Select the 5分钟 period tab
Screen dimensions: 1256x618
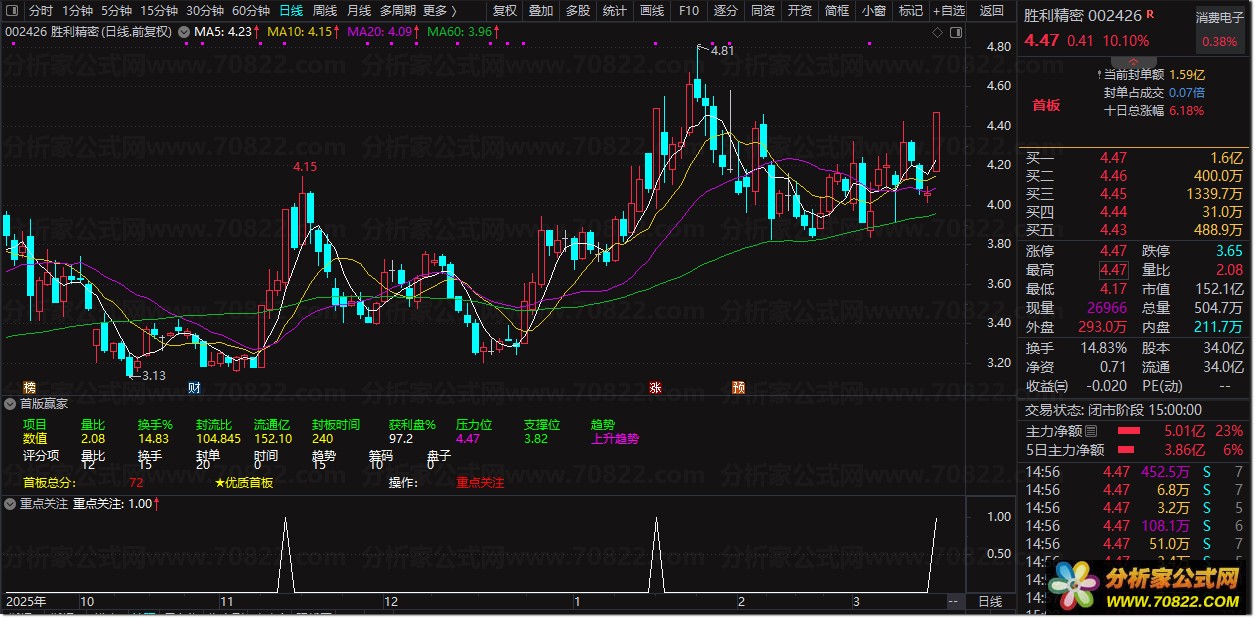116,11
